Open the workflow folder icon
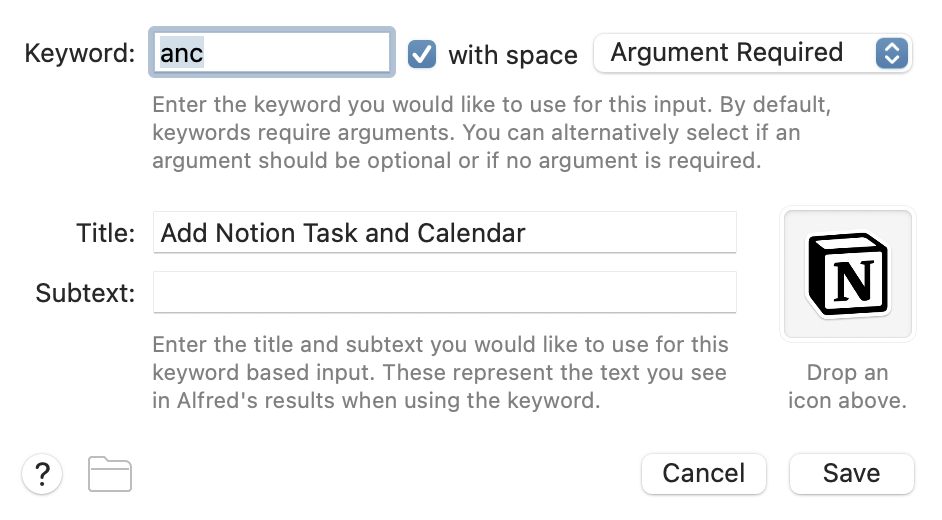 pos(110,474)
